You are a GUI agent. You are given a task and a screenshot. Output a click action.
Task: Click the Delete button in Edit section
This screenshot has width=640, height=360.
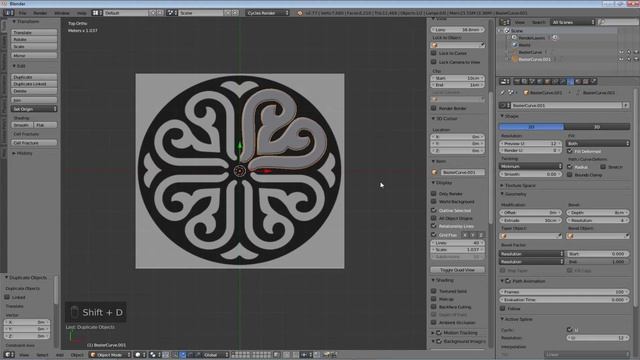[34, 91]
